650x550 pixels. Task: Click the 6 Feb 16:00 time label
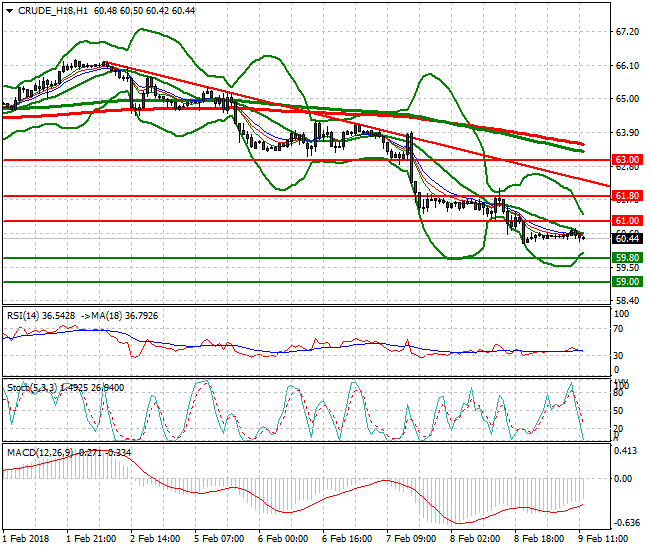[347, 539]
